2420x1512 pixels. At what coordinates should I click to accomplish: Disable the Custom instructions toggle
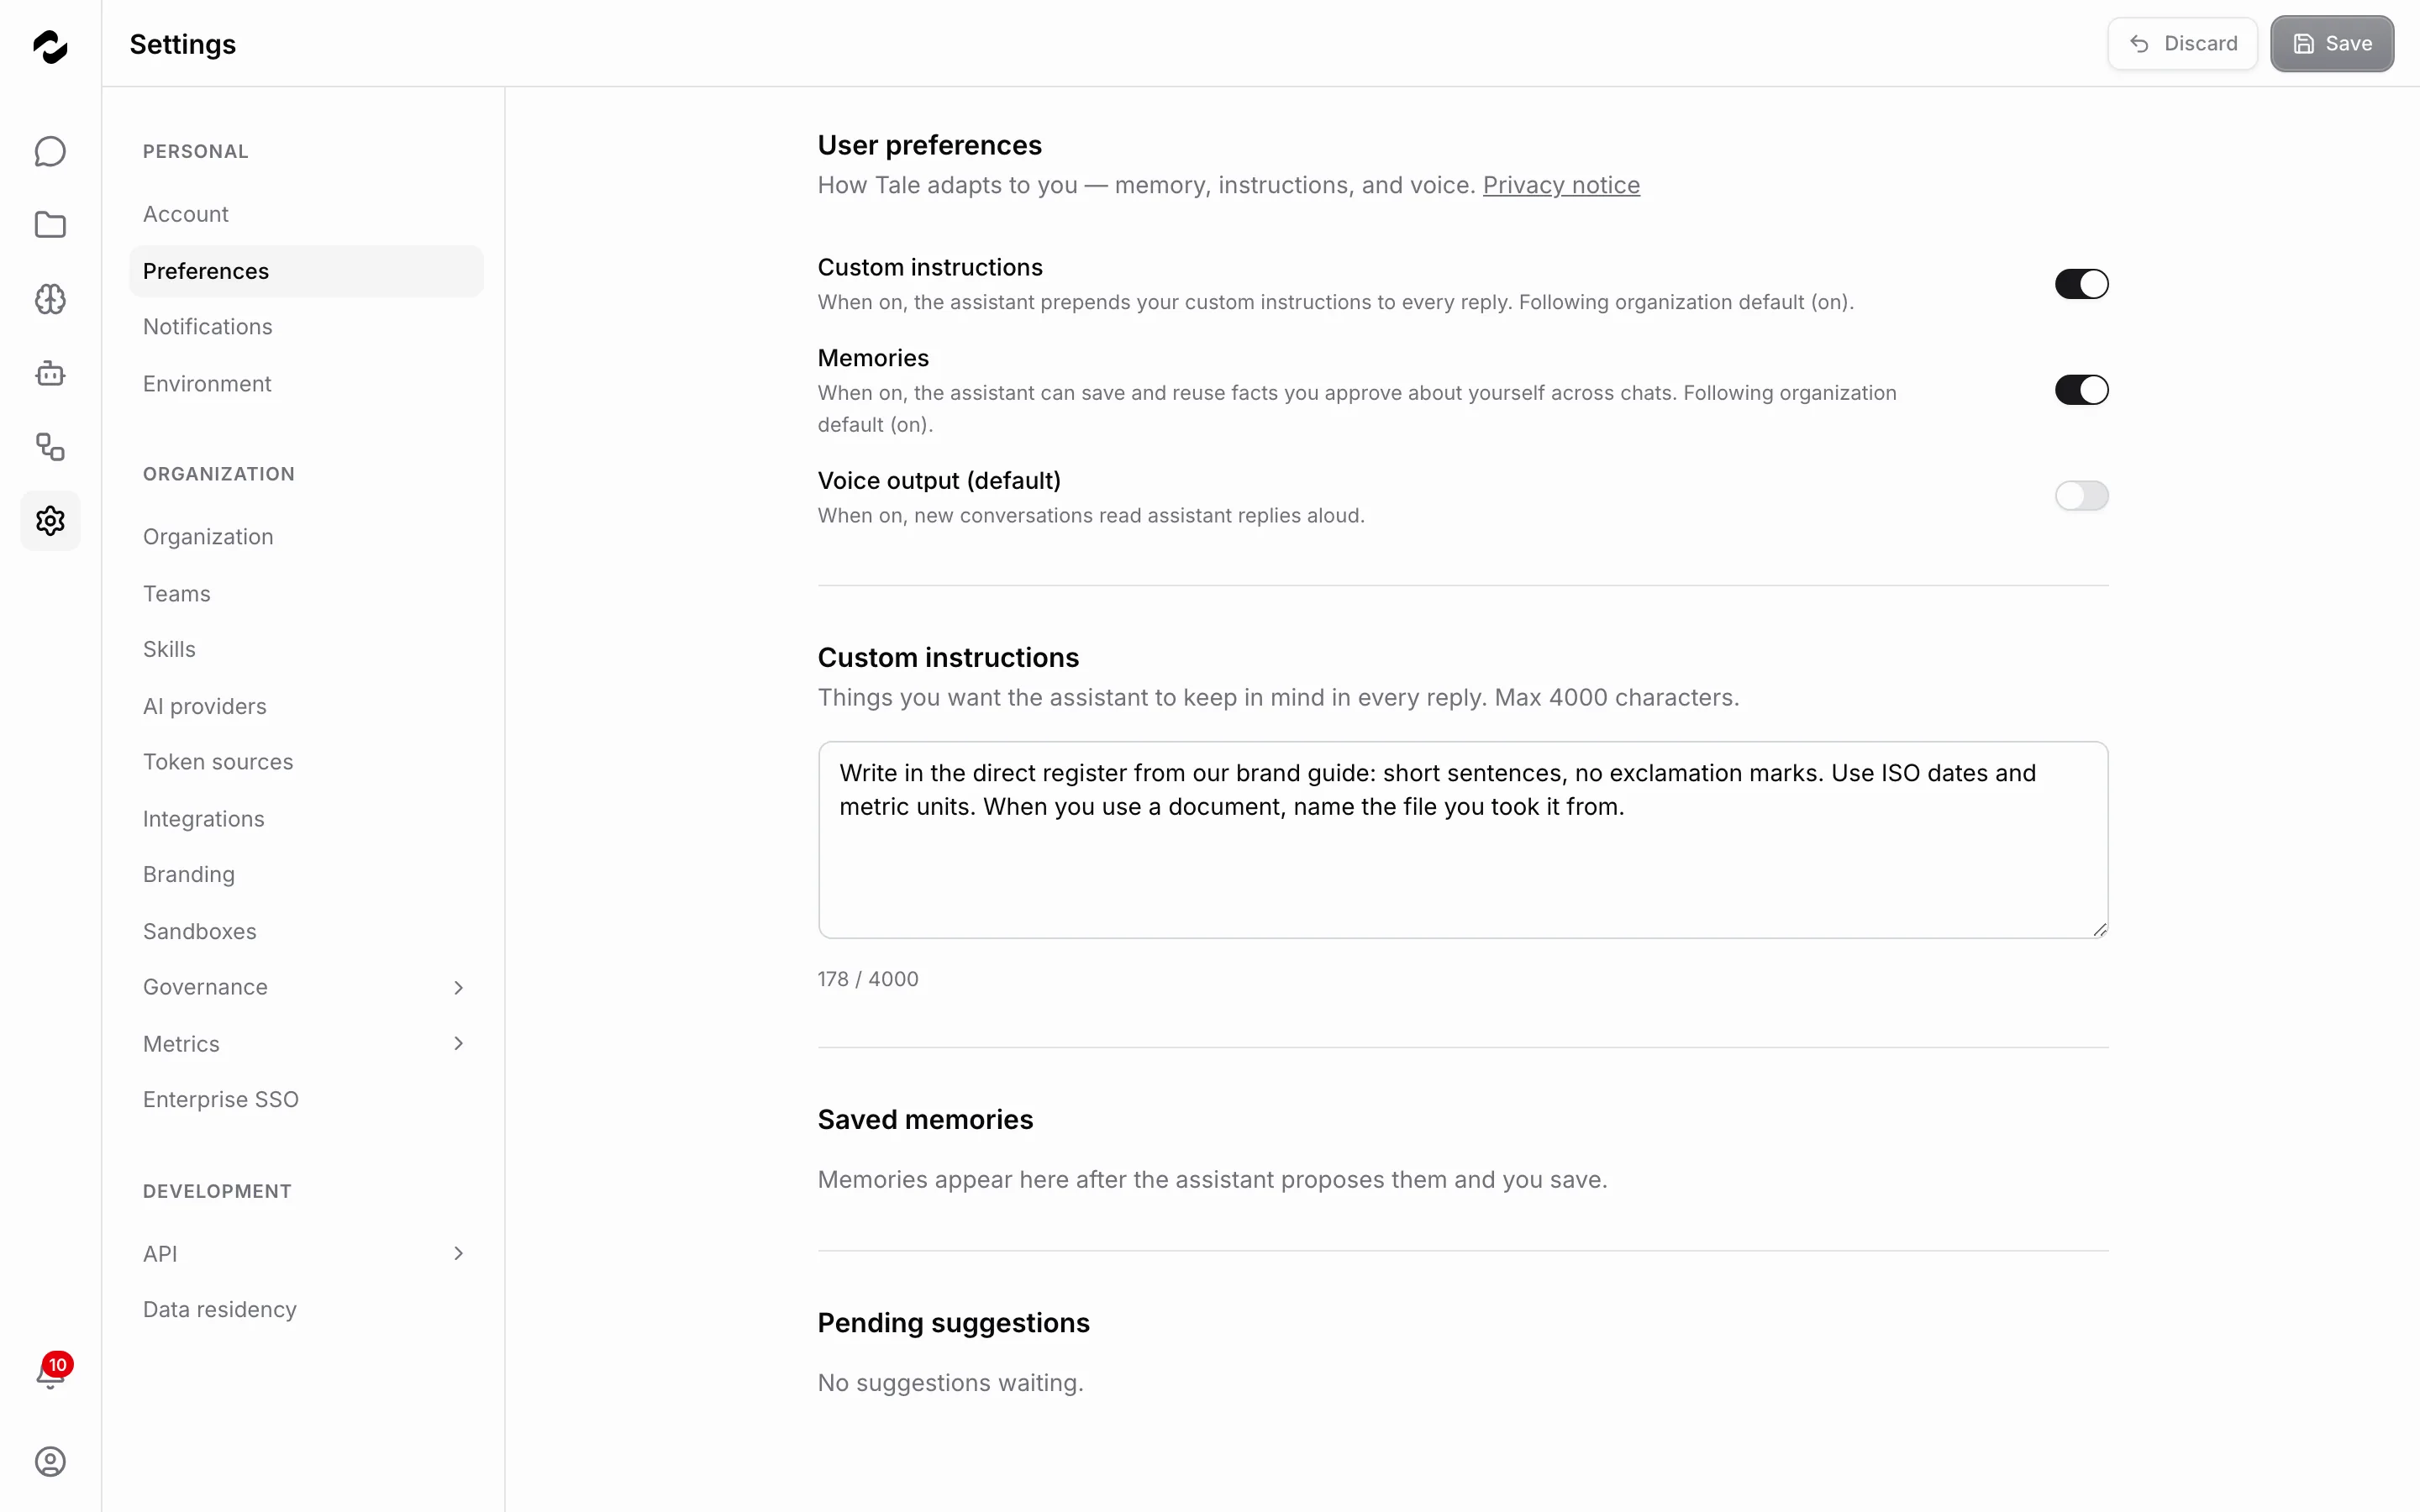click(x=2081, y=284)
